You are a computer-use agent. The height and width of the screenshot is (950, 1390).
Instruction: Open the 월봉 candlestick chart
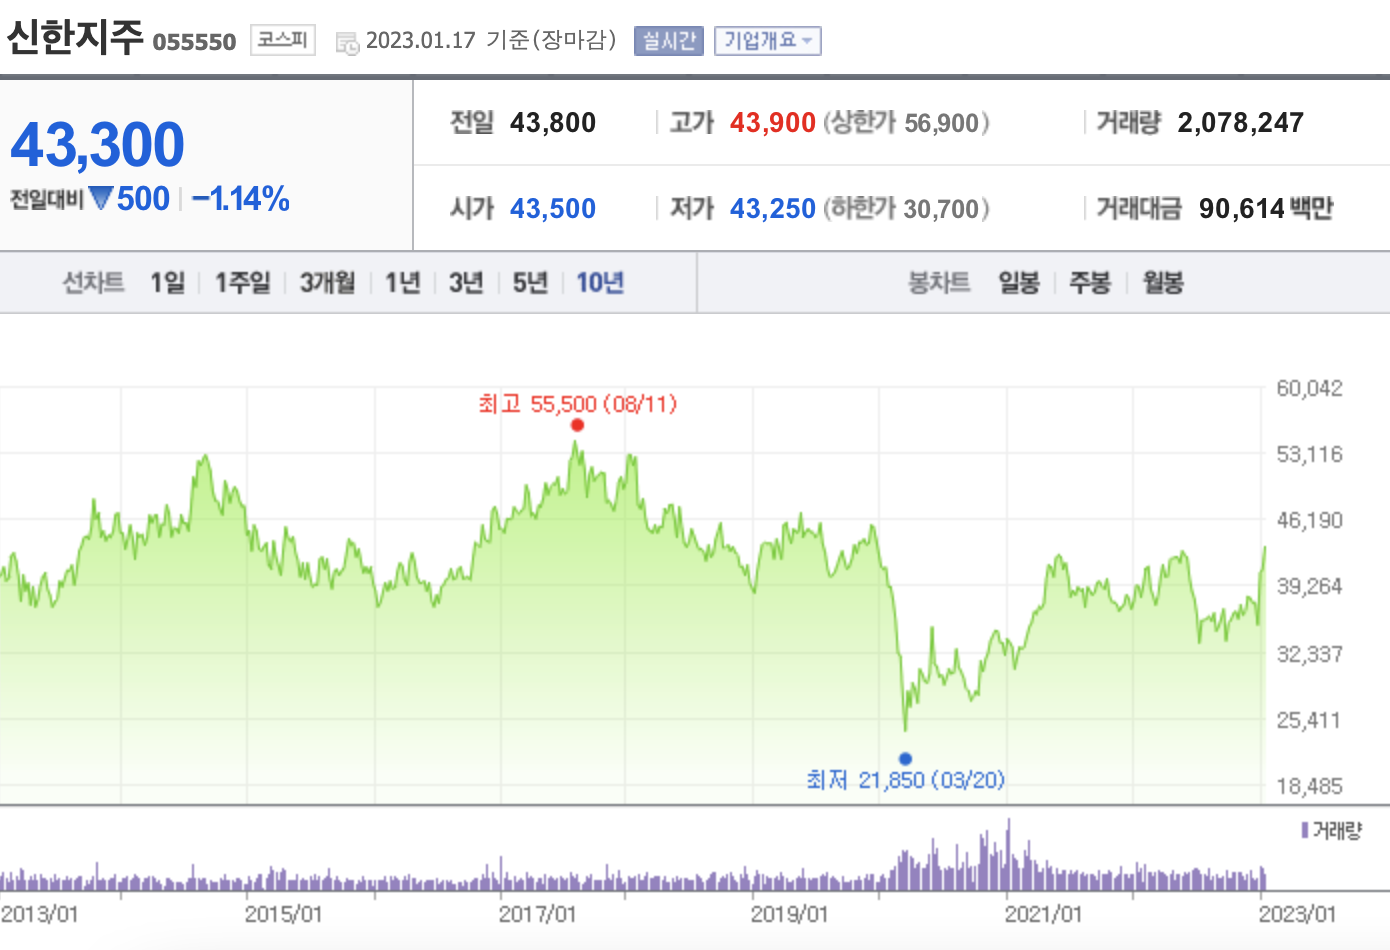1163,283
